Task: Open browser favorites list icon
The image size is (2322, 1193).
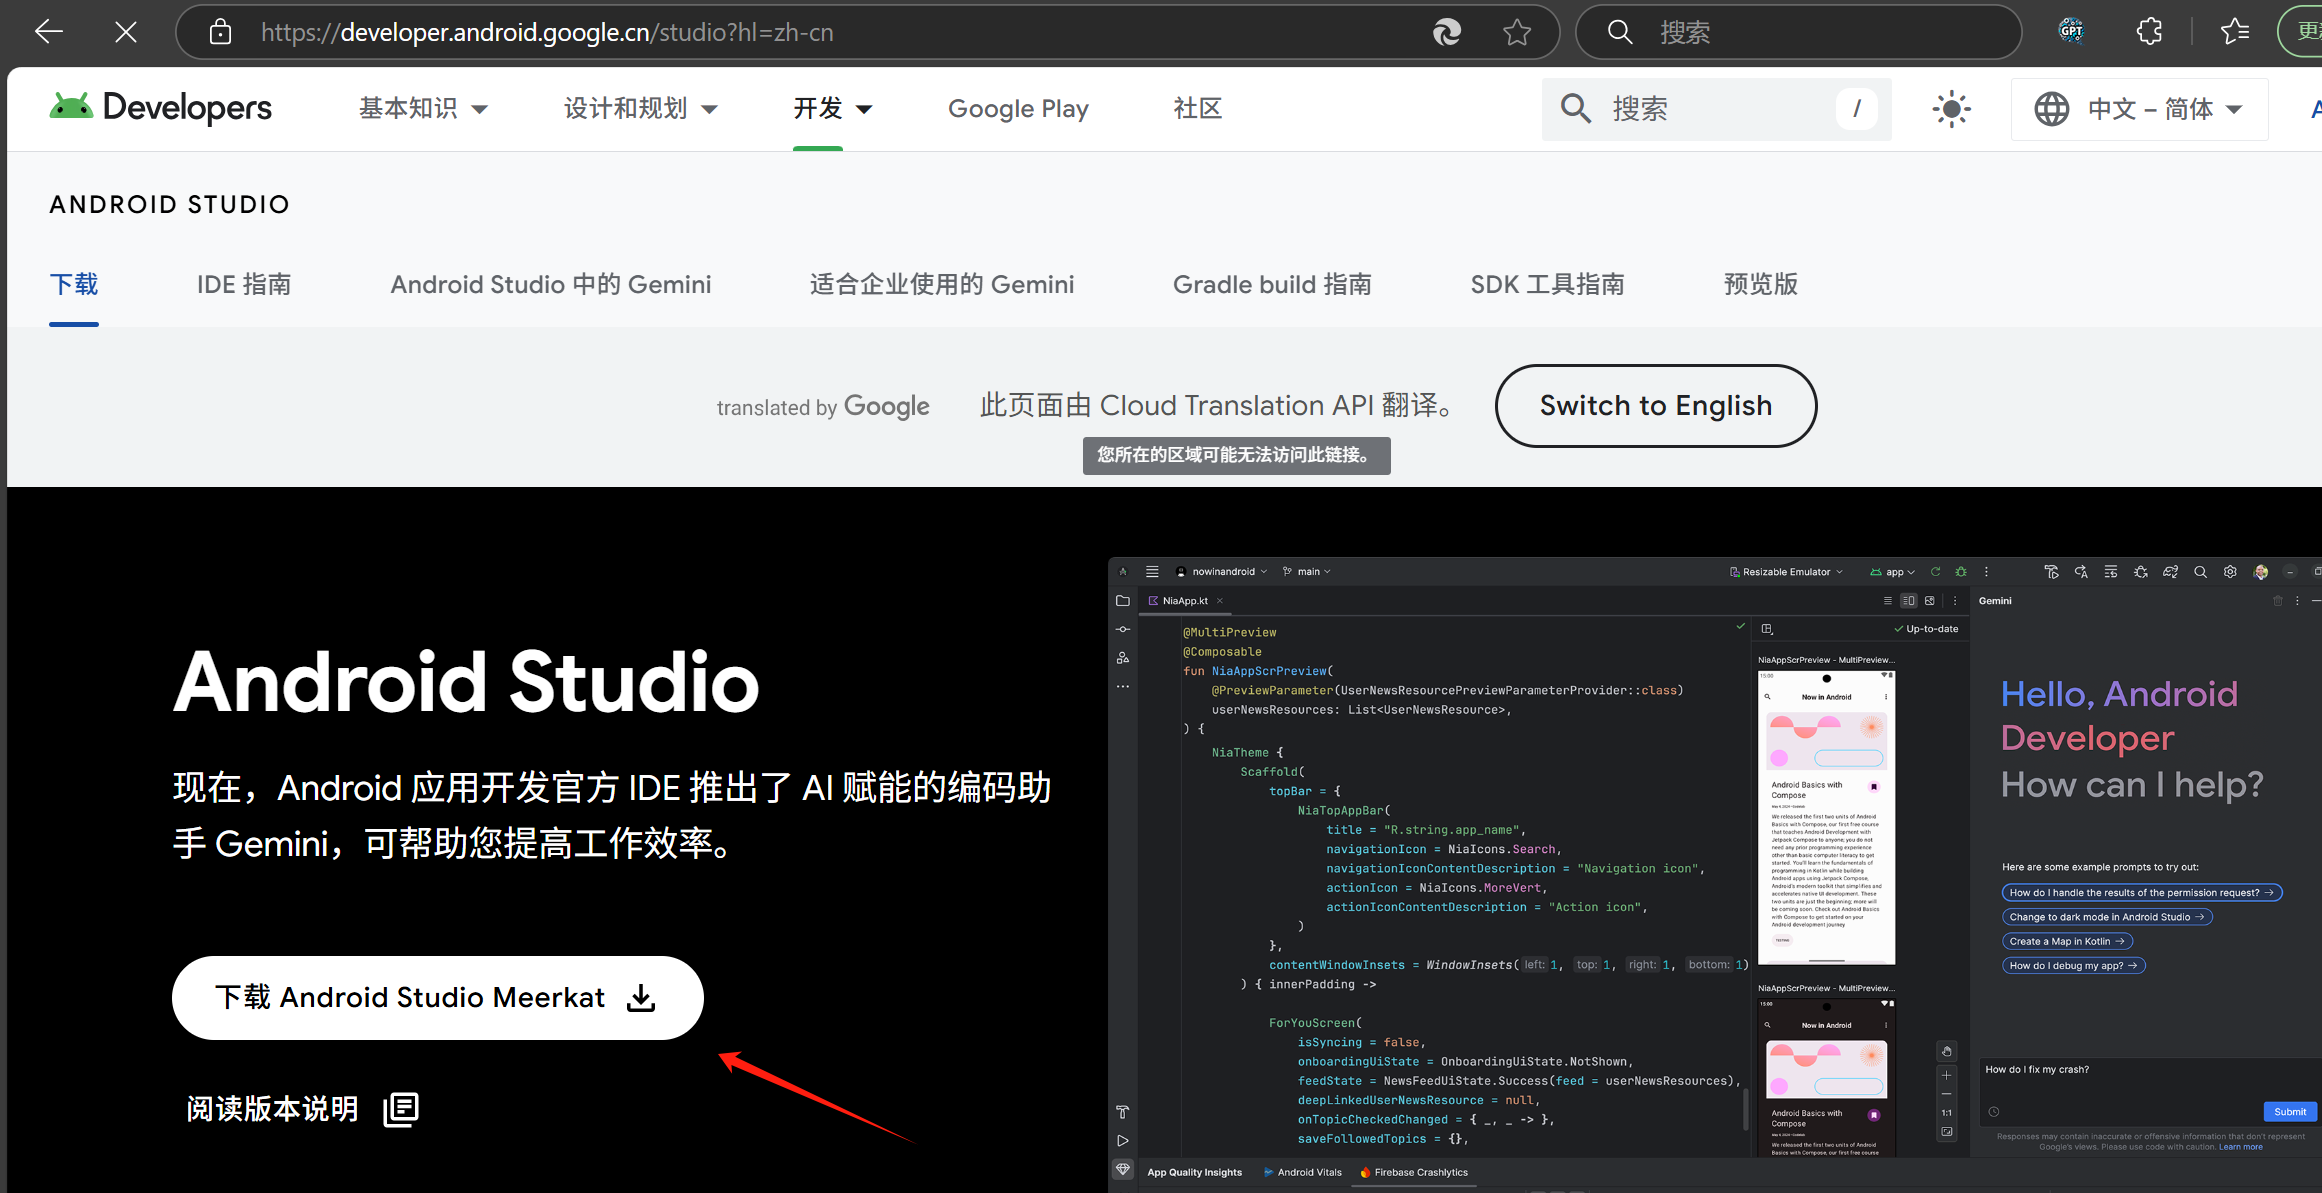Action: point(2235,32)
